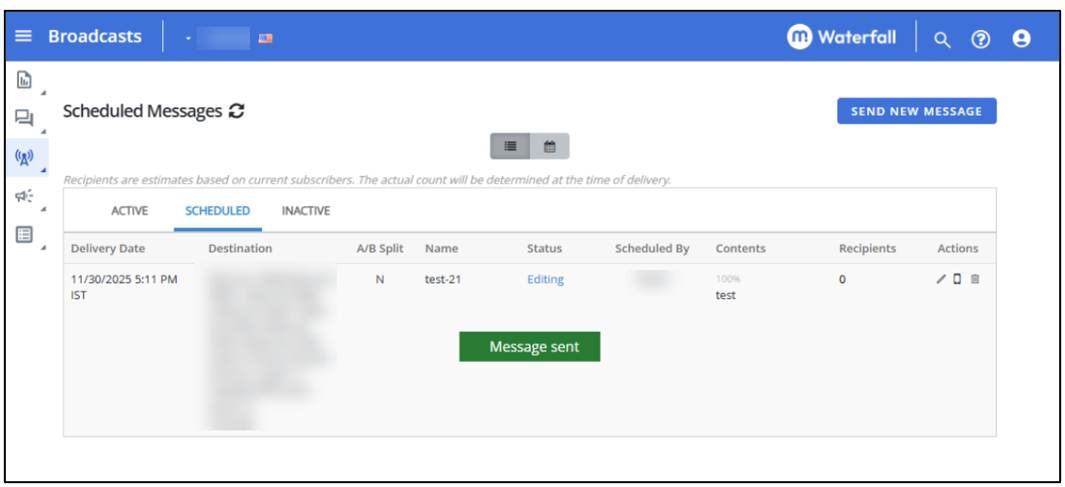The height and width of the screenshot is (487, 1065).
Task: Preview test-21 message on mobile icon
Action: [x=957, y=279]
